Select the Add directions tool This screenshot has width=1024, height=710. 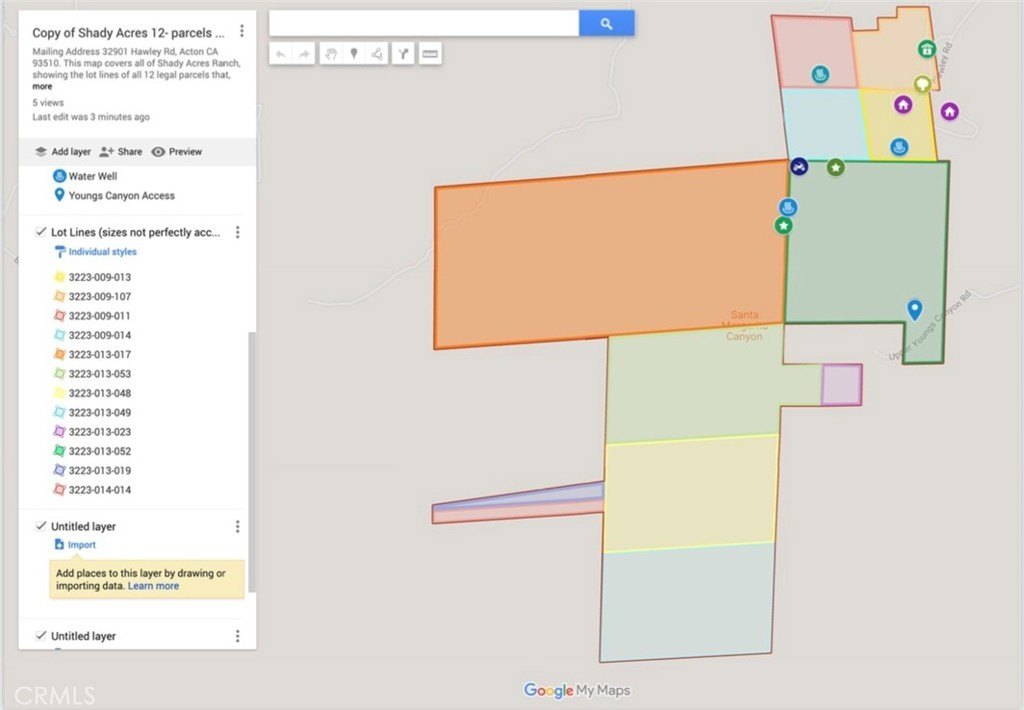[x=403, y=54]
